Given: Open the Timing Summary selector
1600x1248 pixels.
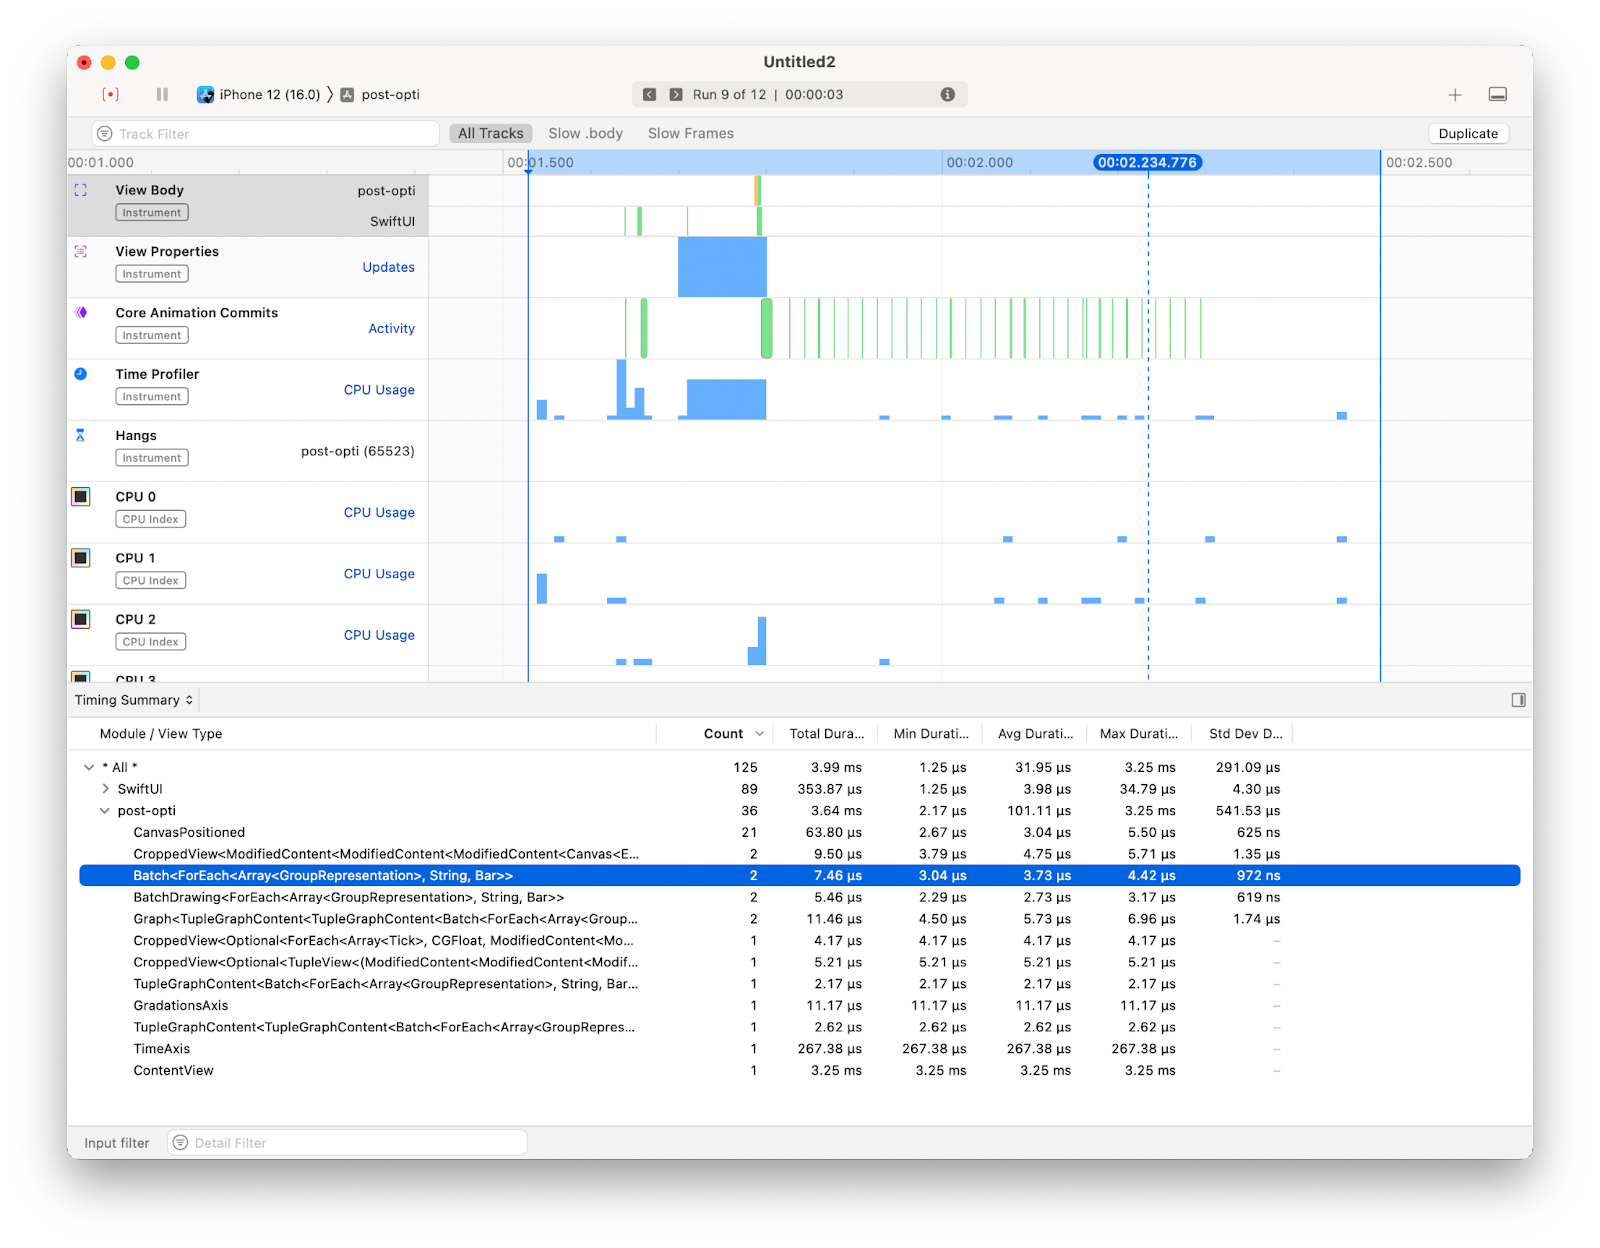Looking at the screenshot, I should pos(133,700).
